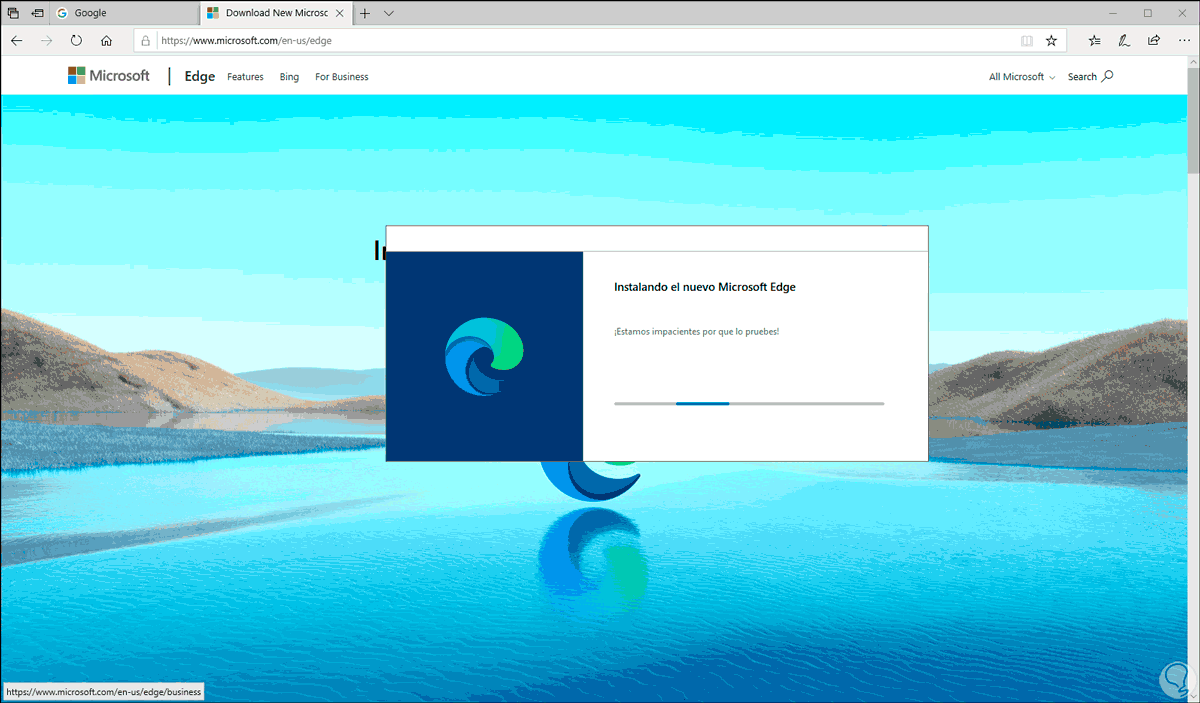Select the Download New Microsoft tab
The height and width of the screenshot is (703, 1200).
click(x=275, y=13)
